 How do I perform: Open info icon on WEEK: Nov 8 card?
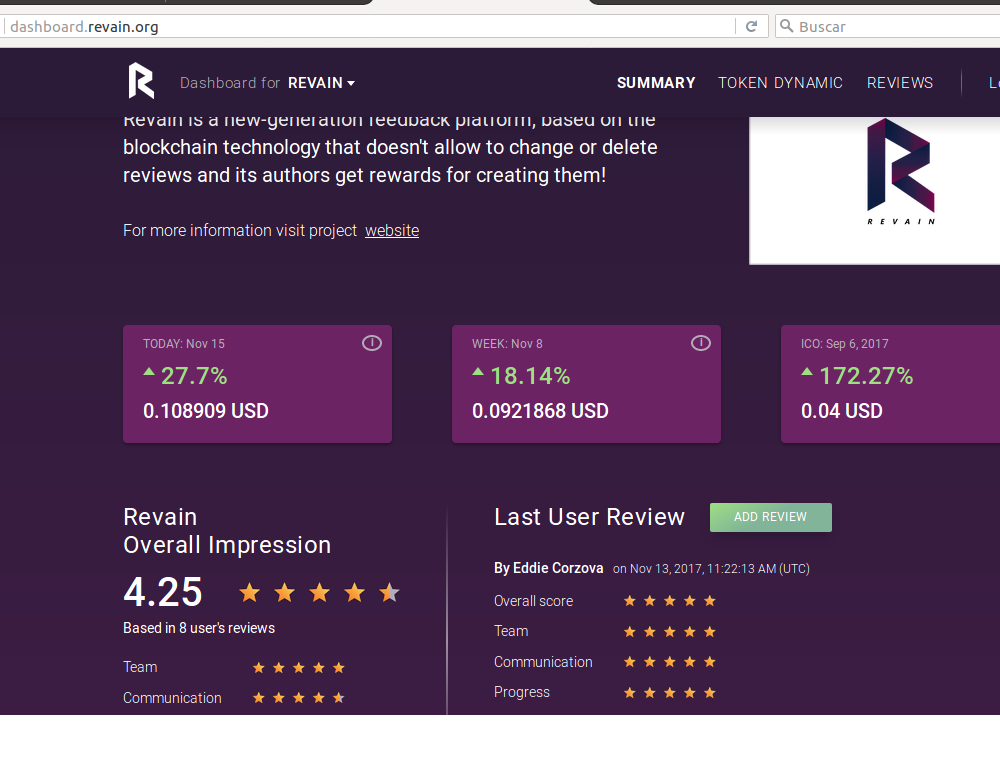click(x=701, y=343)
